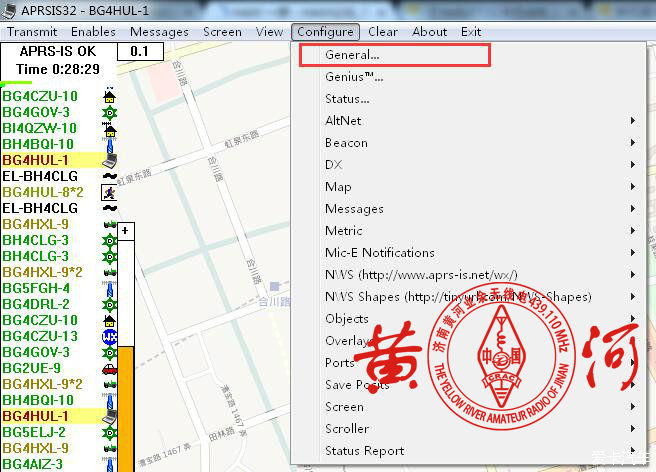The height and width of the screenshot is (472, 656).
Task: Click the runner icon next to BG4HUL-8*2
Action: coord(109,192)
